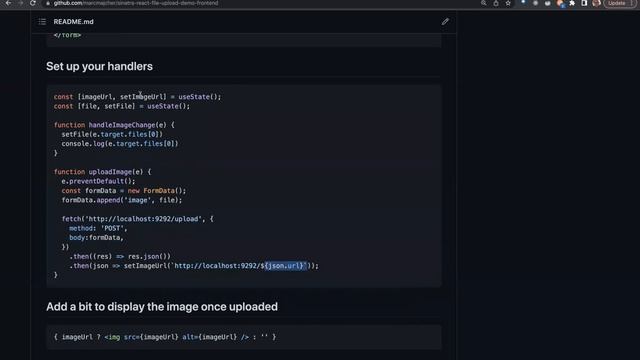Screen dimensions: 640x360
Task: Click the README.md file title
Action: click(x=73, y=22)
